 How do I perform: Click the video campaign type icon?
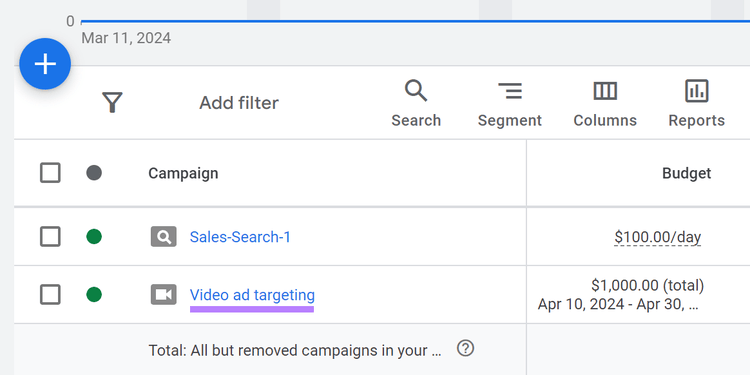point(164,295)
